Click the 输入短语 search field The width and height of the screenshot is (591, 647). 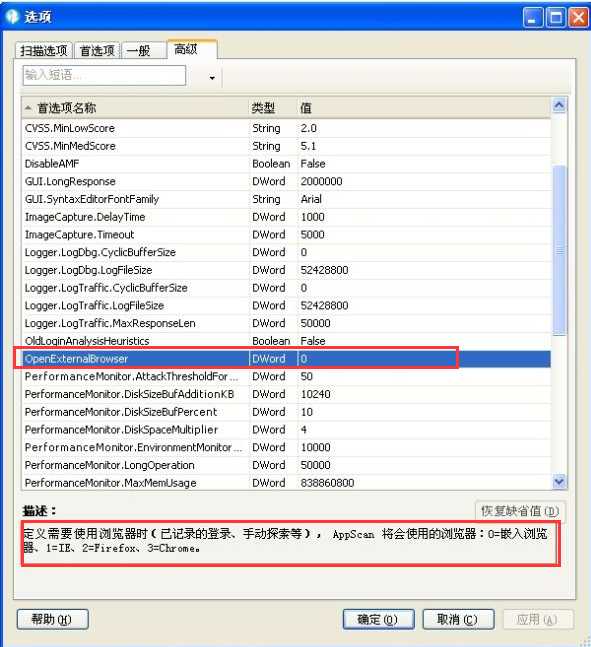[104, 75]
